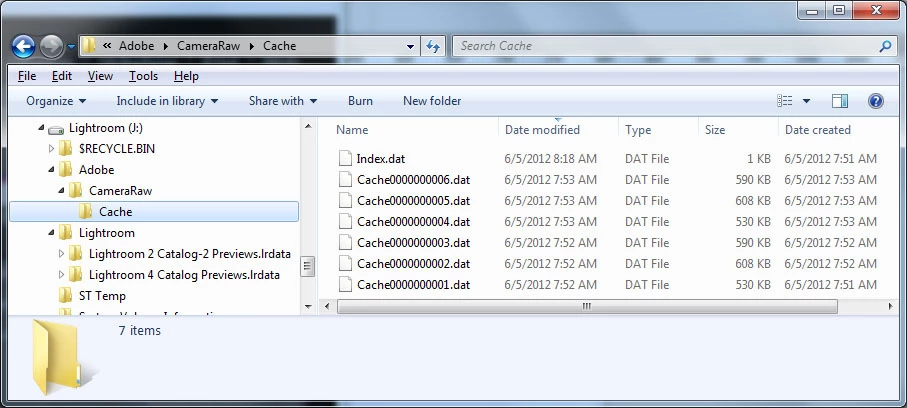Click the file list horizontal scrollbar thumb
This screenshot has height=408, width=907.
coord(587,307)
